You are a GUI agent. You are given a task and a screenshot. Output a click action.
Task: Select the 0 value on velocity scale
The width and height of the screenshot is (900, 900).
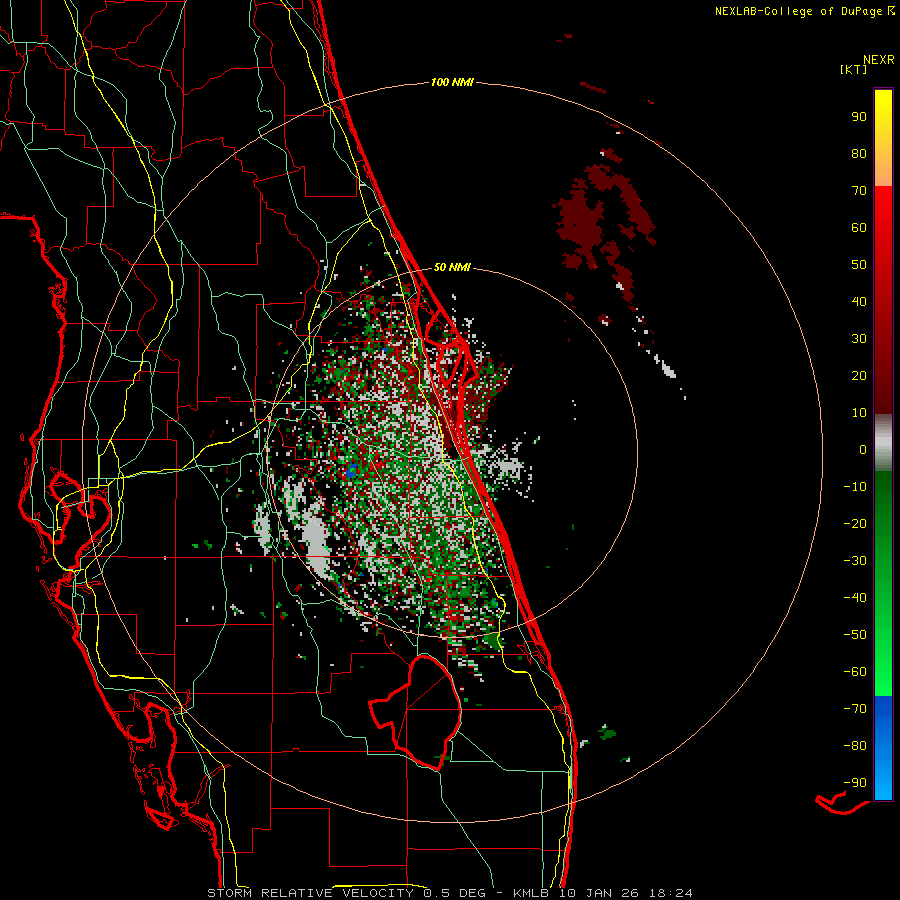[x=863, y=450]
